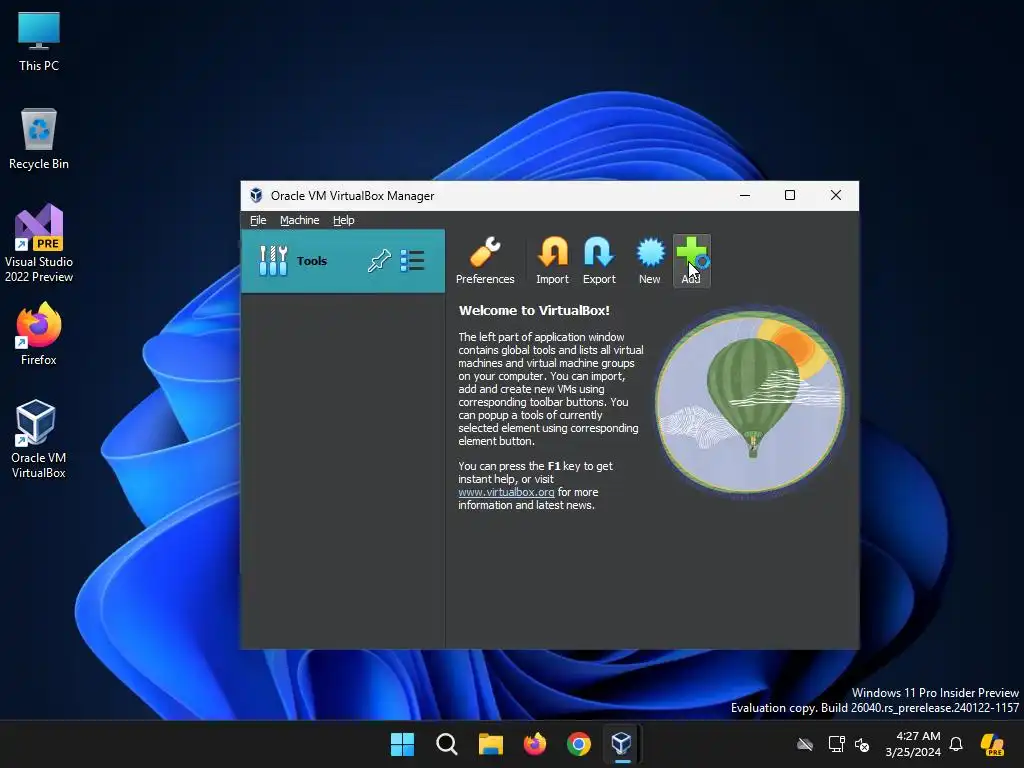Click the Add machine green plus icon
1024x768 pixels.
(x=692, y=261)
